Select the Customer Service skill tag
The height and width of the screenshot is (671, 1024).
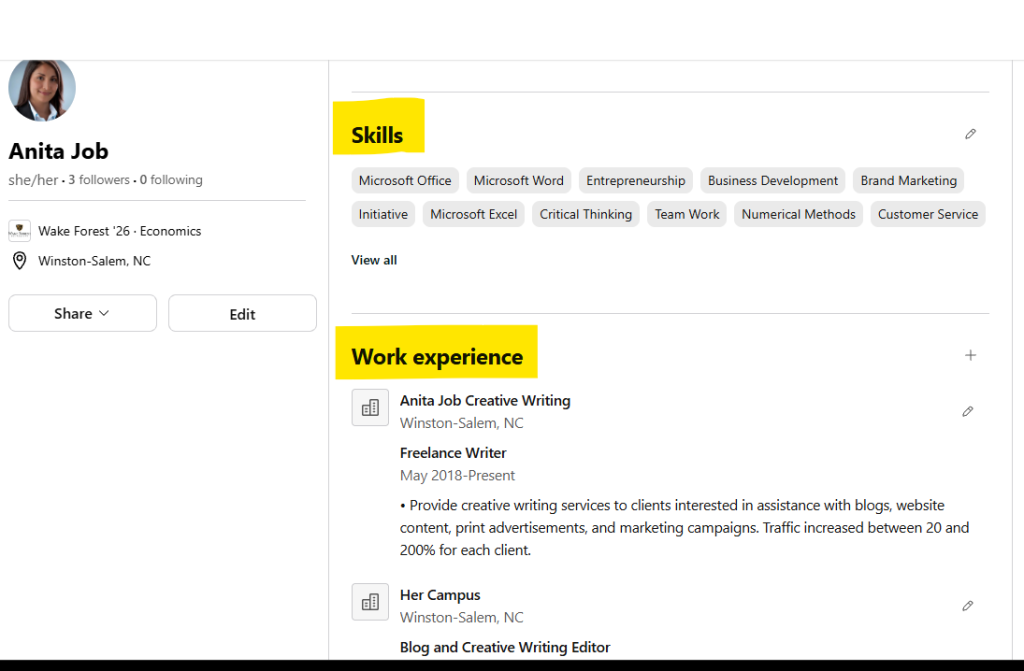tap(927, 214)
